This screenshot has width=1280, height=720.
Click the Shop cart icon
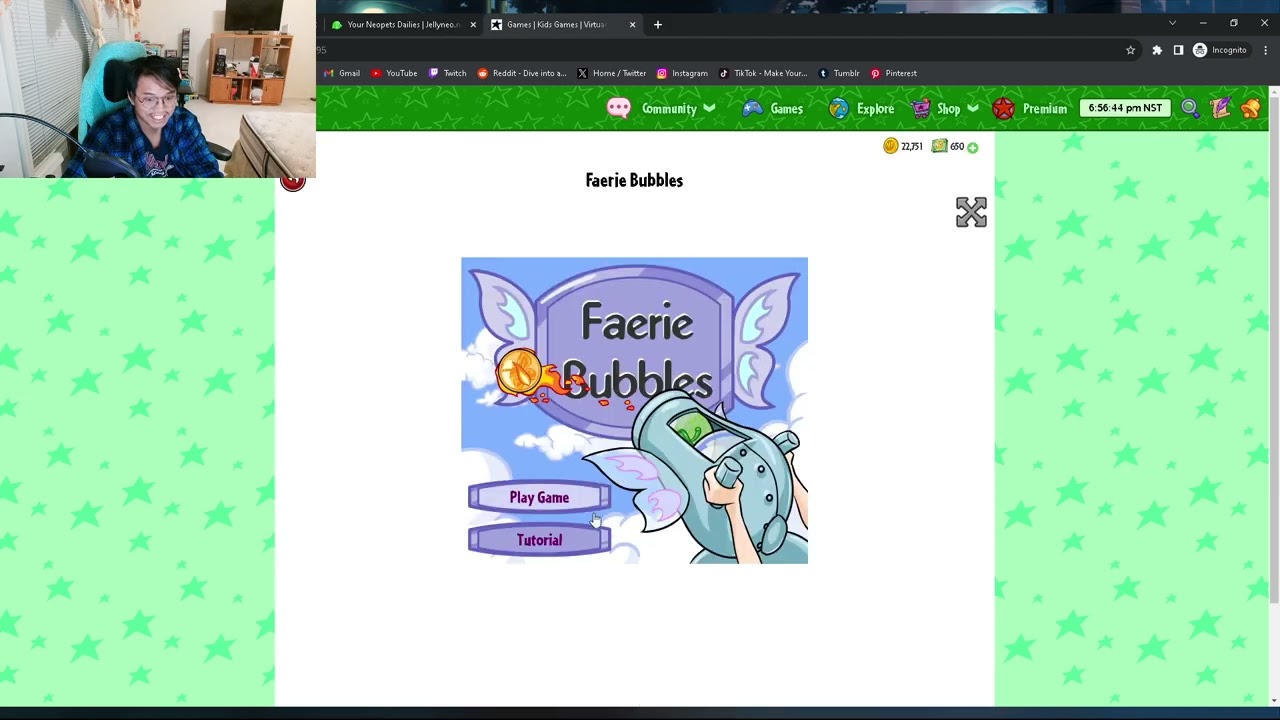(x=921, y=109)
